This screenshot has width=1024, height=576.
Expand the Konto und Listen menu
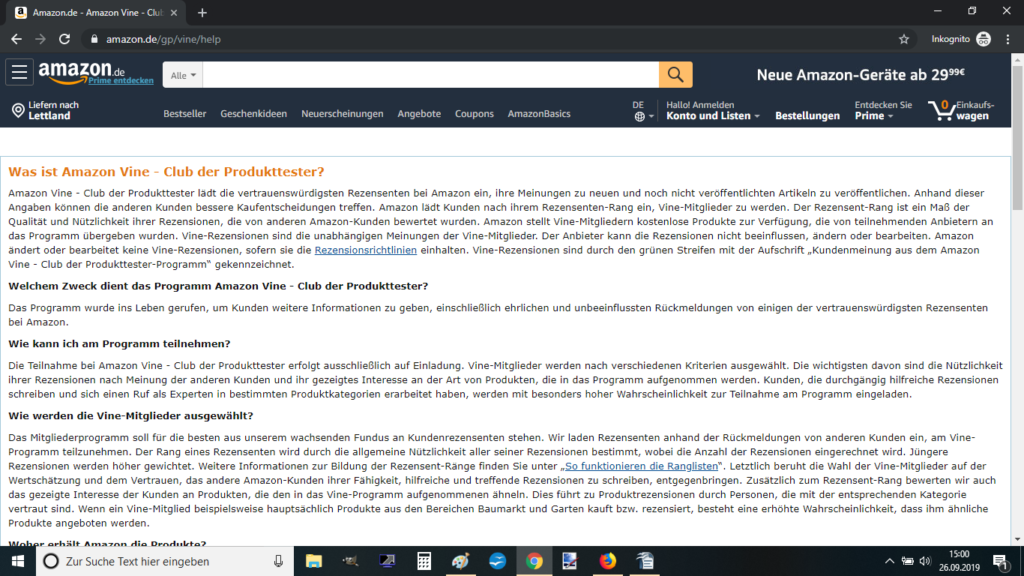(x=712, y=110)
